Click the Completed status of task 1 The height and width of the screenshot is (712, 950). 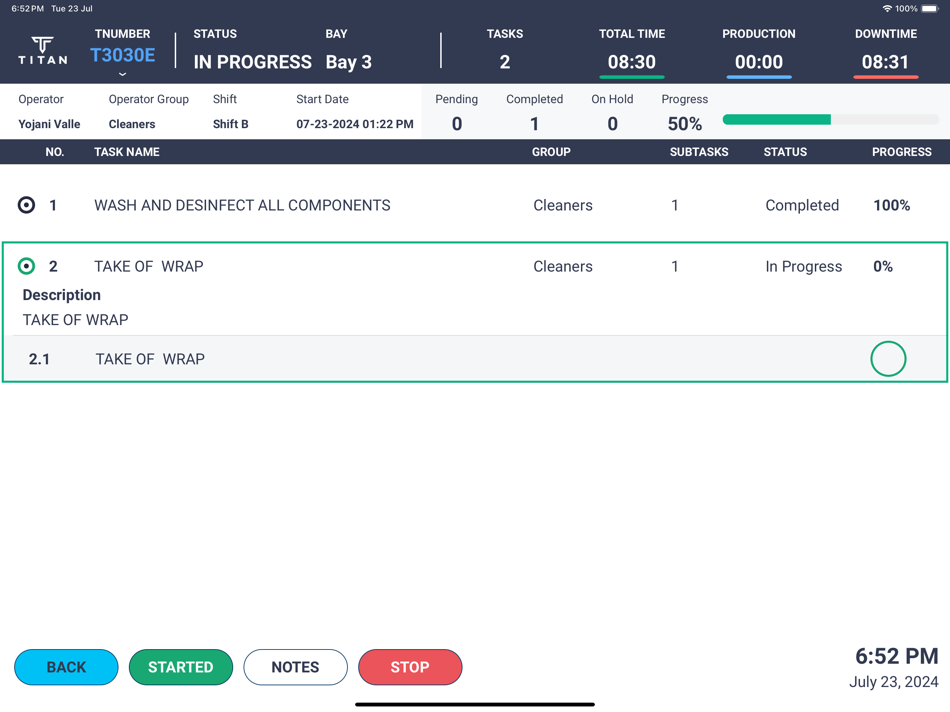click(802, 205)
